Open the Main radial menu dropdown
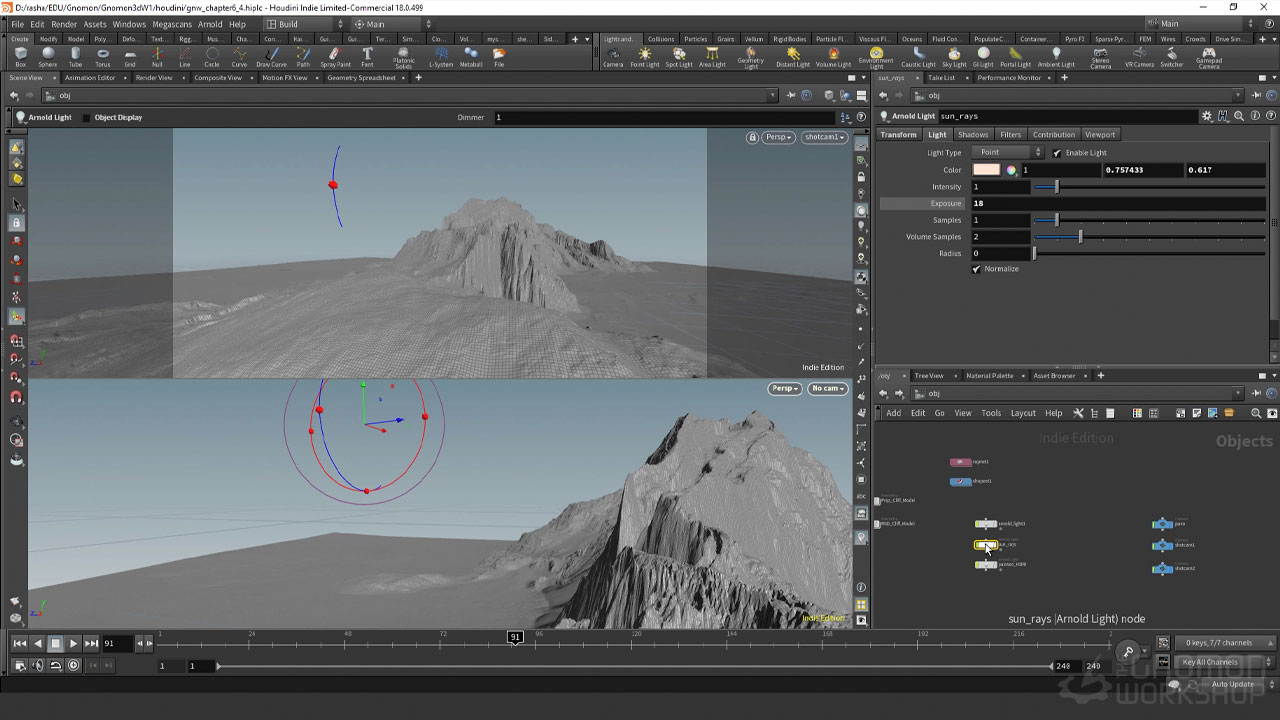Viewport: 1280px width, 720px height. click(393, 24)
